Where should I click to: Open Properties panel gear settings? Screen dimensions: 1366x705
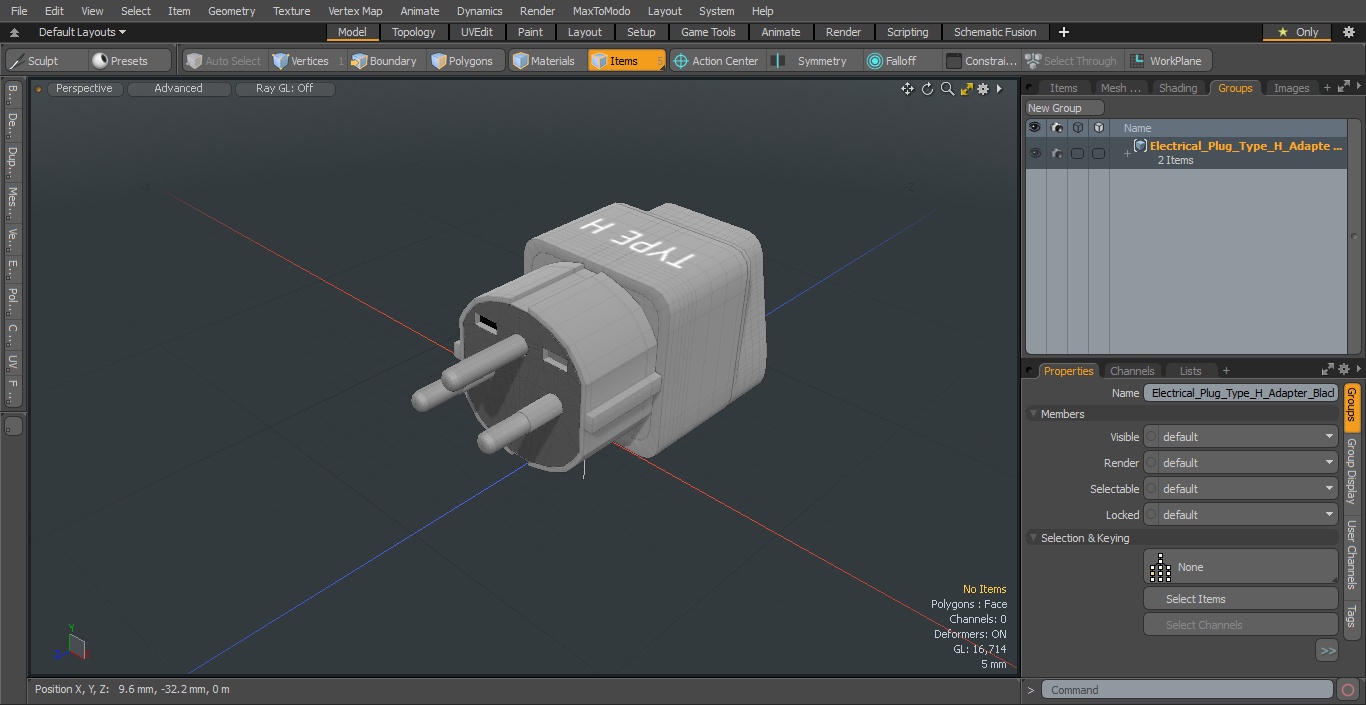[1344, 370]
